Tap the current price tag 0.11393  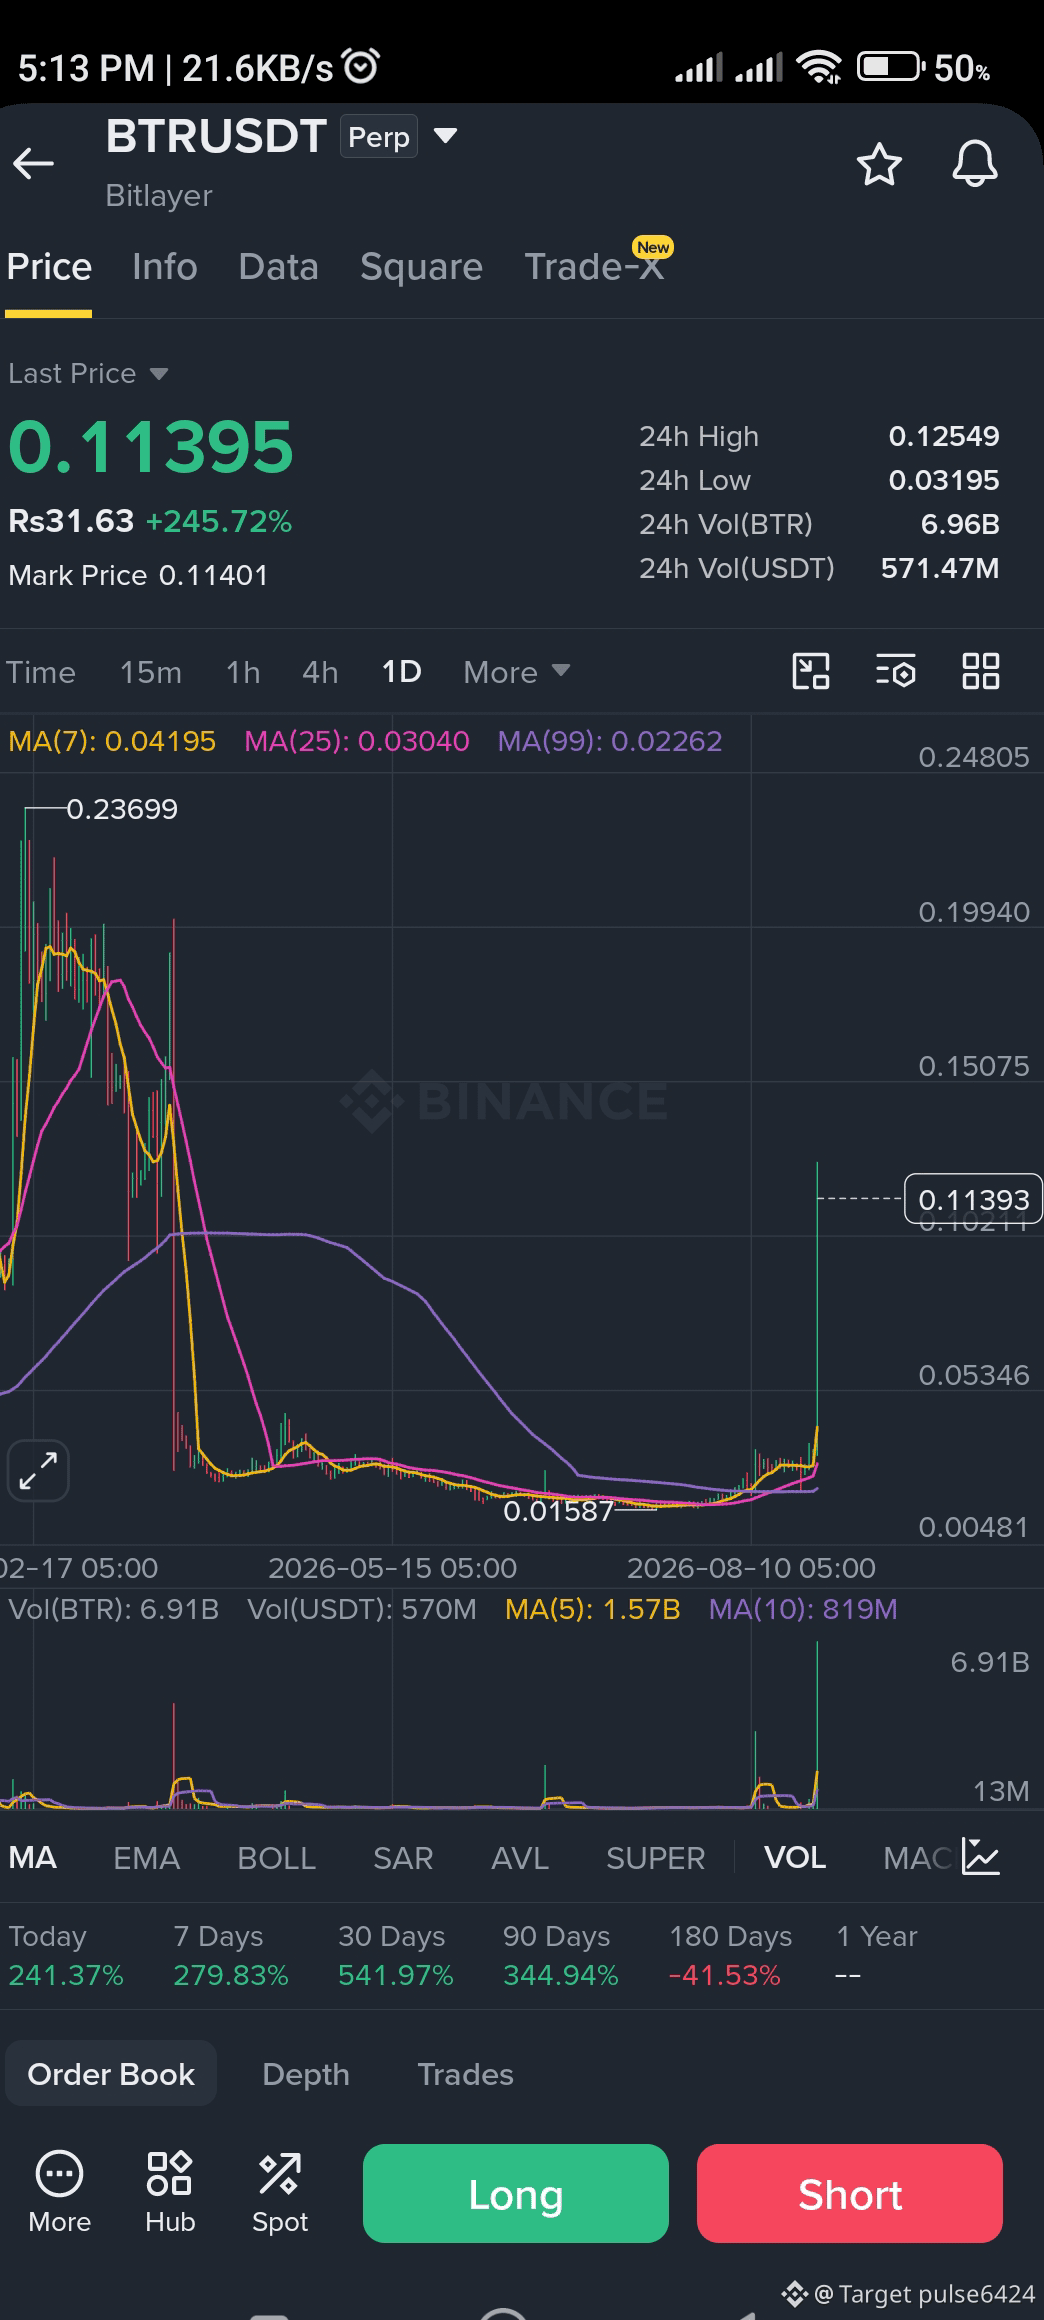tap(973, 1199)
